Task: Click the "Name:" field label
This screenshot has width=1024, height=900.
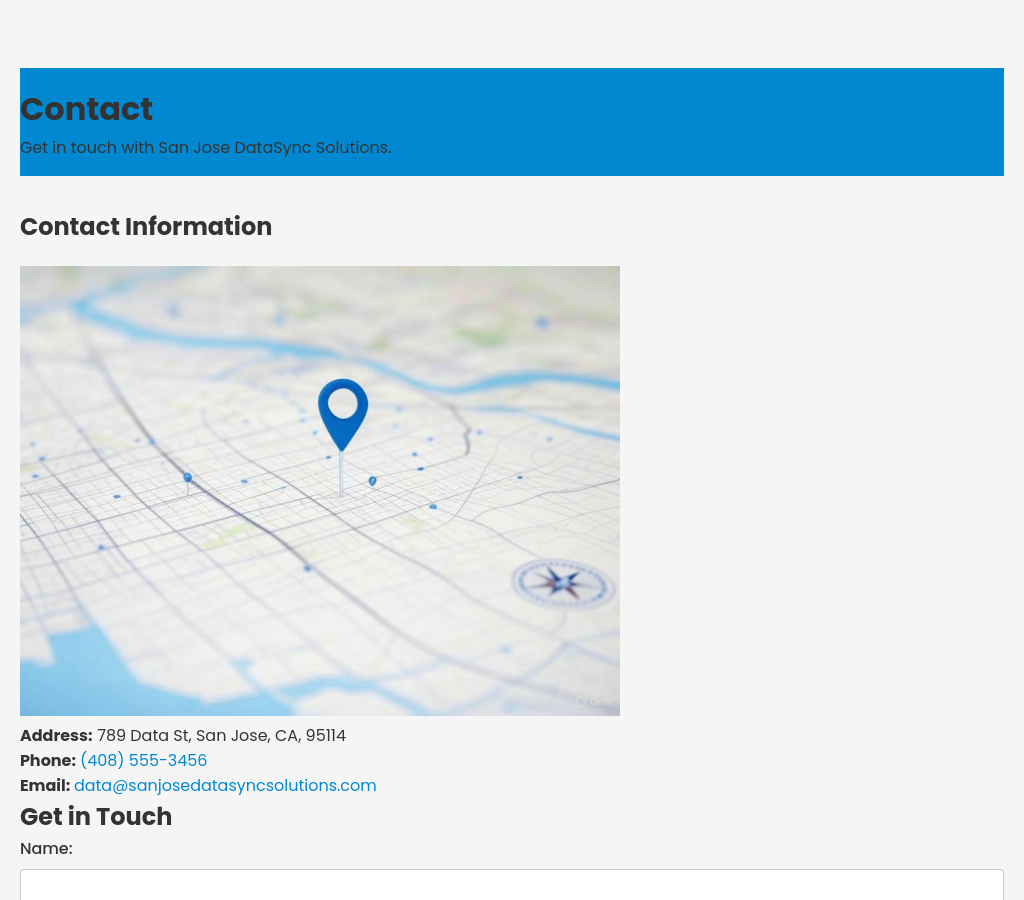Action: coord(46,849)
